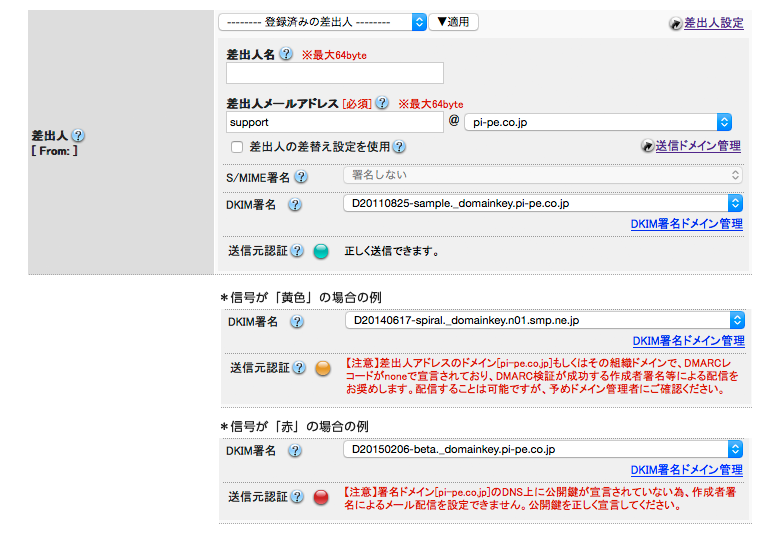Open DKIM署名ドメイン管理 link in yellow example
The width and height of the screenshot is (780, 550).
point(688,341)
